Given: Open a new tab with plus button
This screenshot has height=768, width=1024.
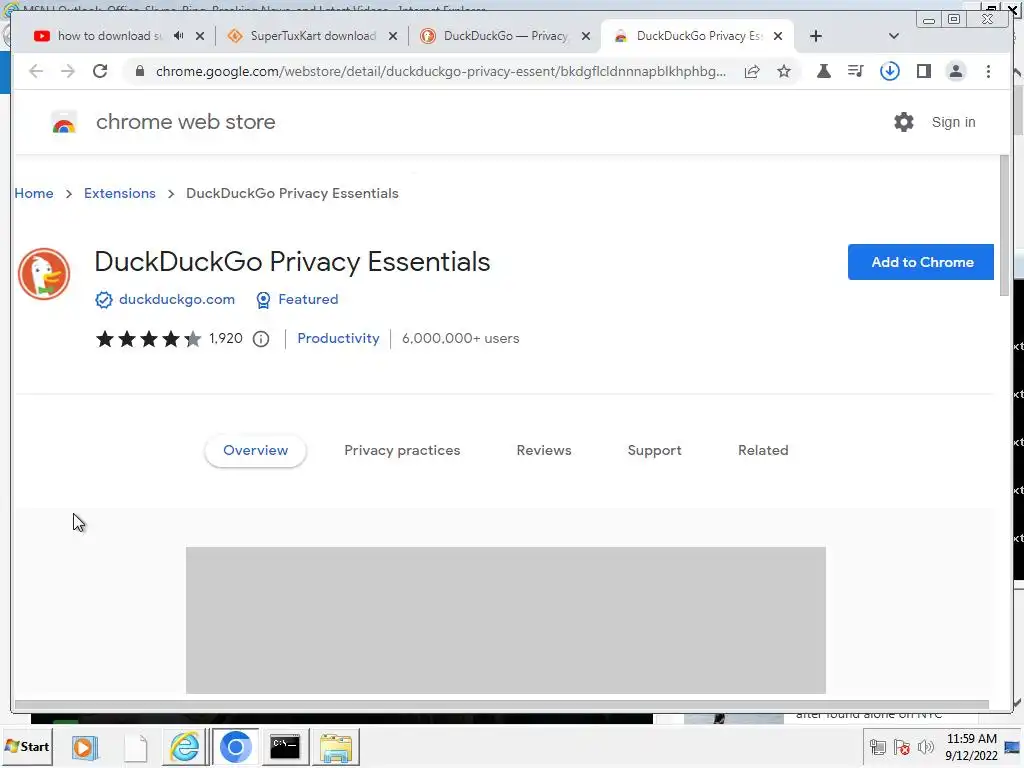Looking at the screenshot, I should coord(816,36).
